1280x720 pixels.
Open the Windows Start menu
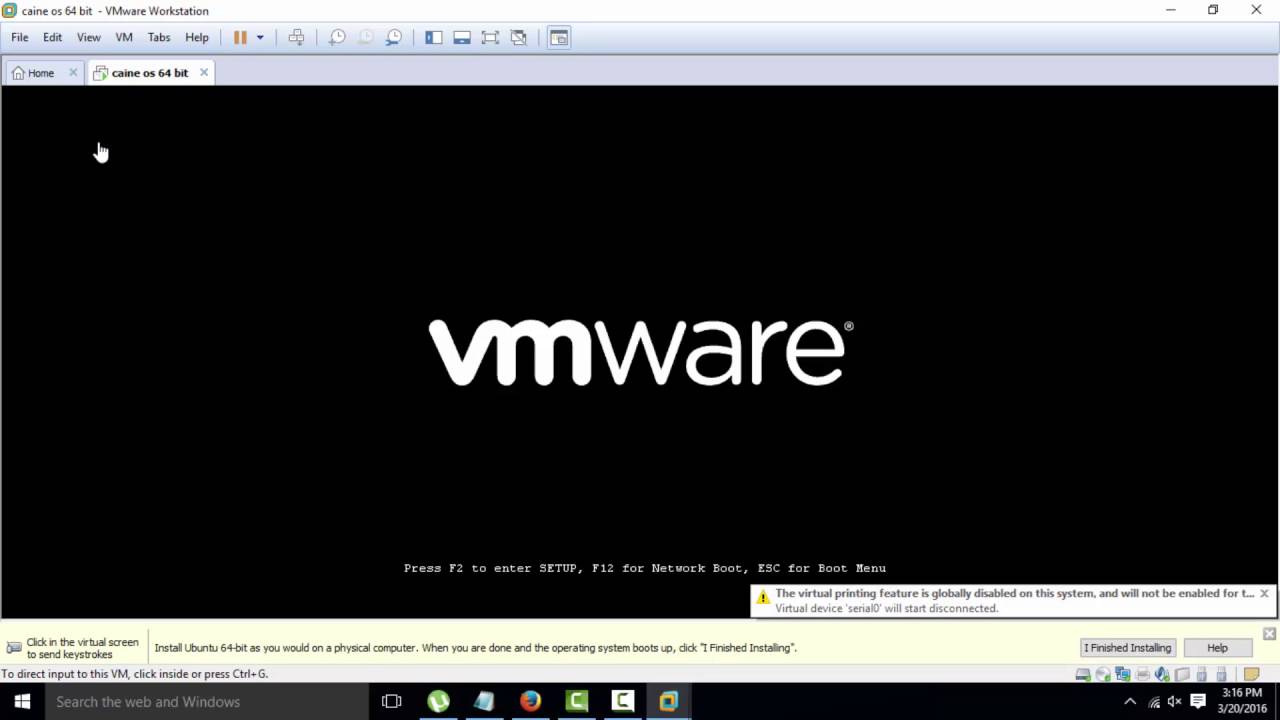[23, 702]
